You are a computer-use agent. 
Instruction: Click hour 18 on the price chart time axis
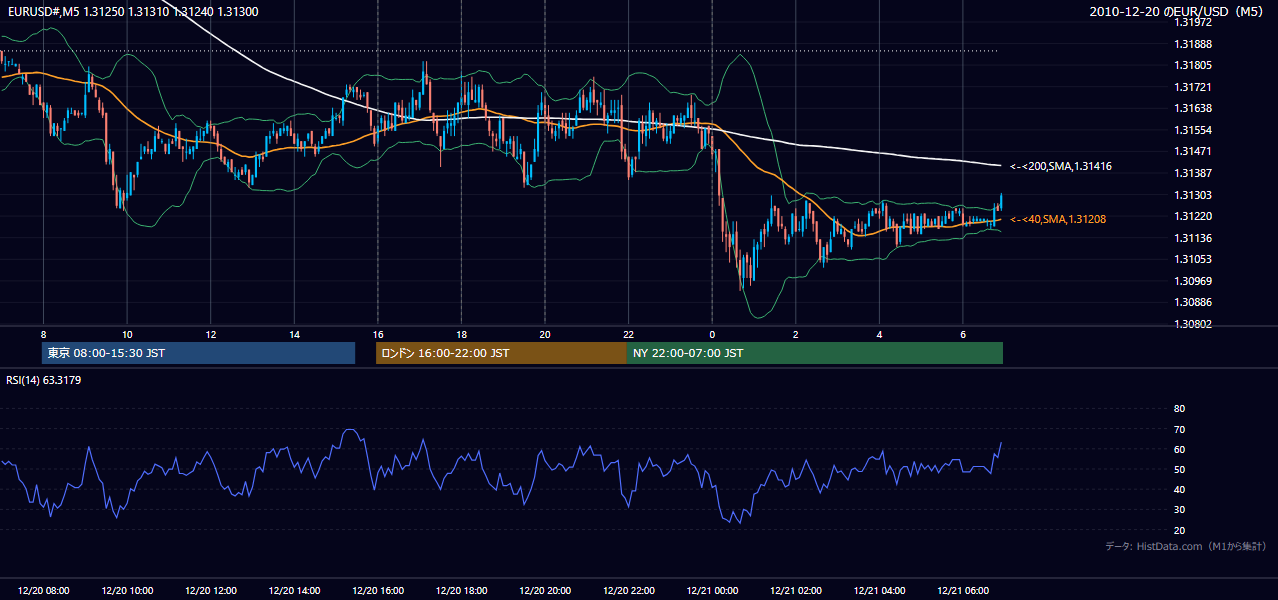461,334
